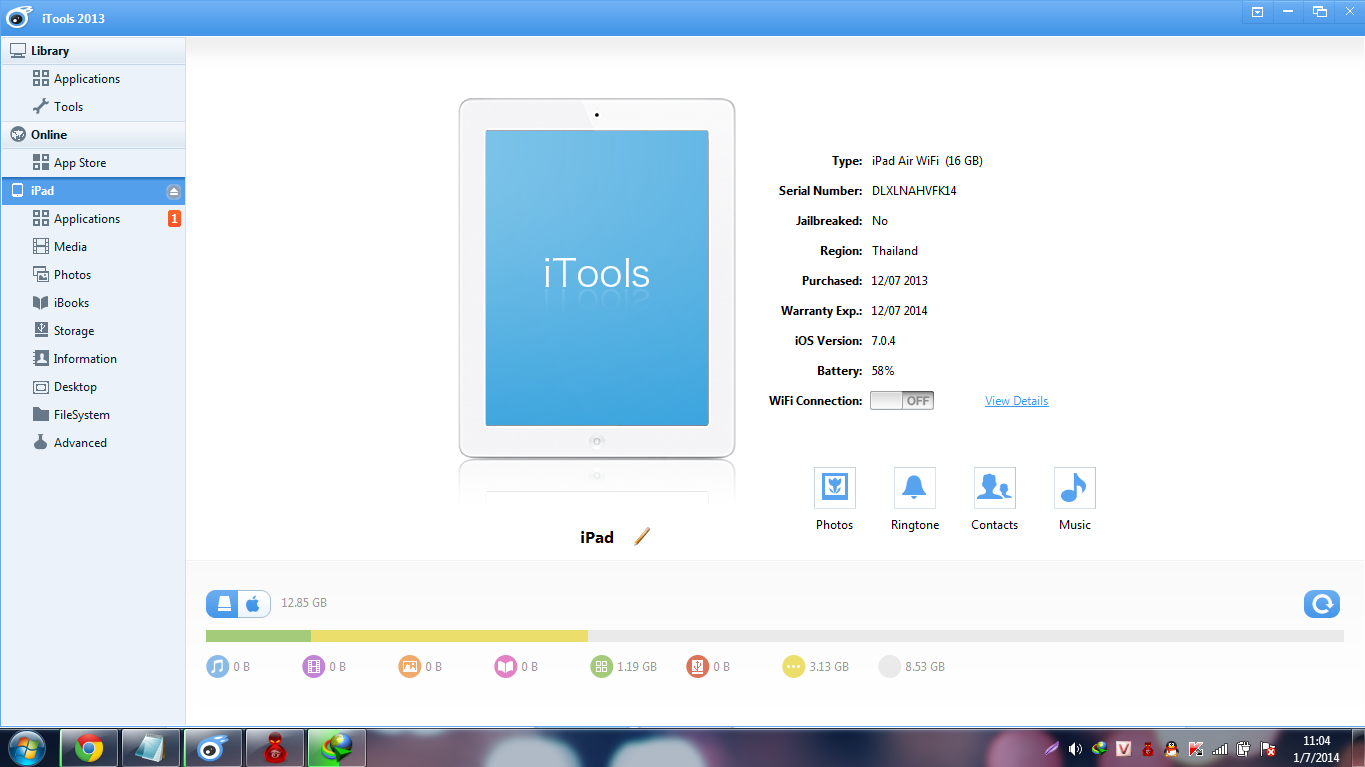Click the iTools logo in title bar
This screenshot has width=1365, height=767.
[19, 17]
